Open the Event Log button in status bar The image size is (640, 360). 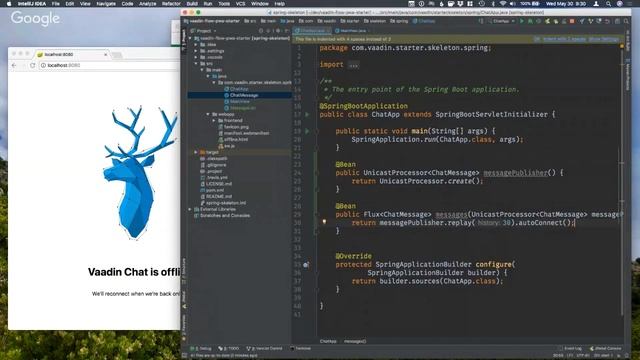coord(571,349)
